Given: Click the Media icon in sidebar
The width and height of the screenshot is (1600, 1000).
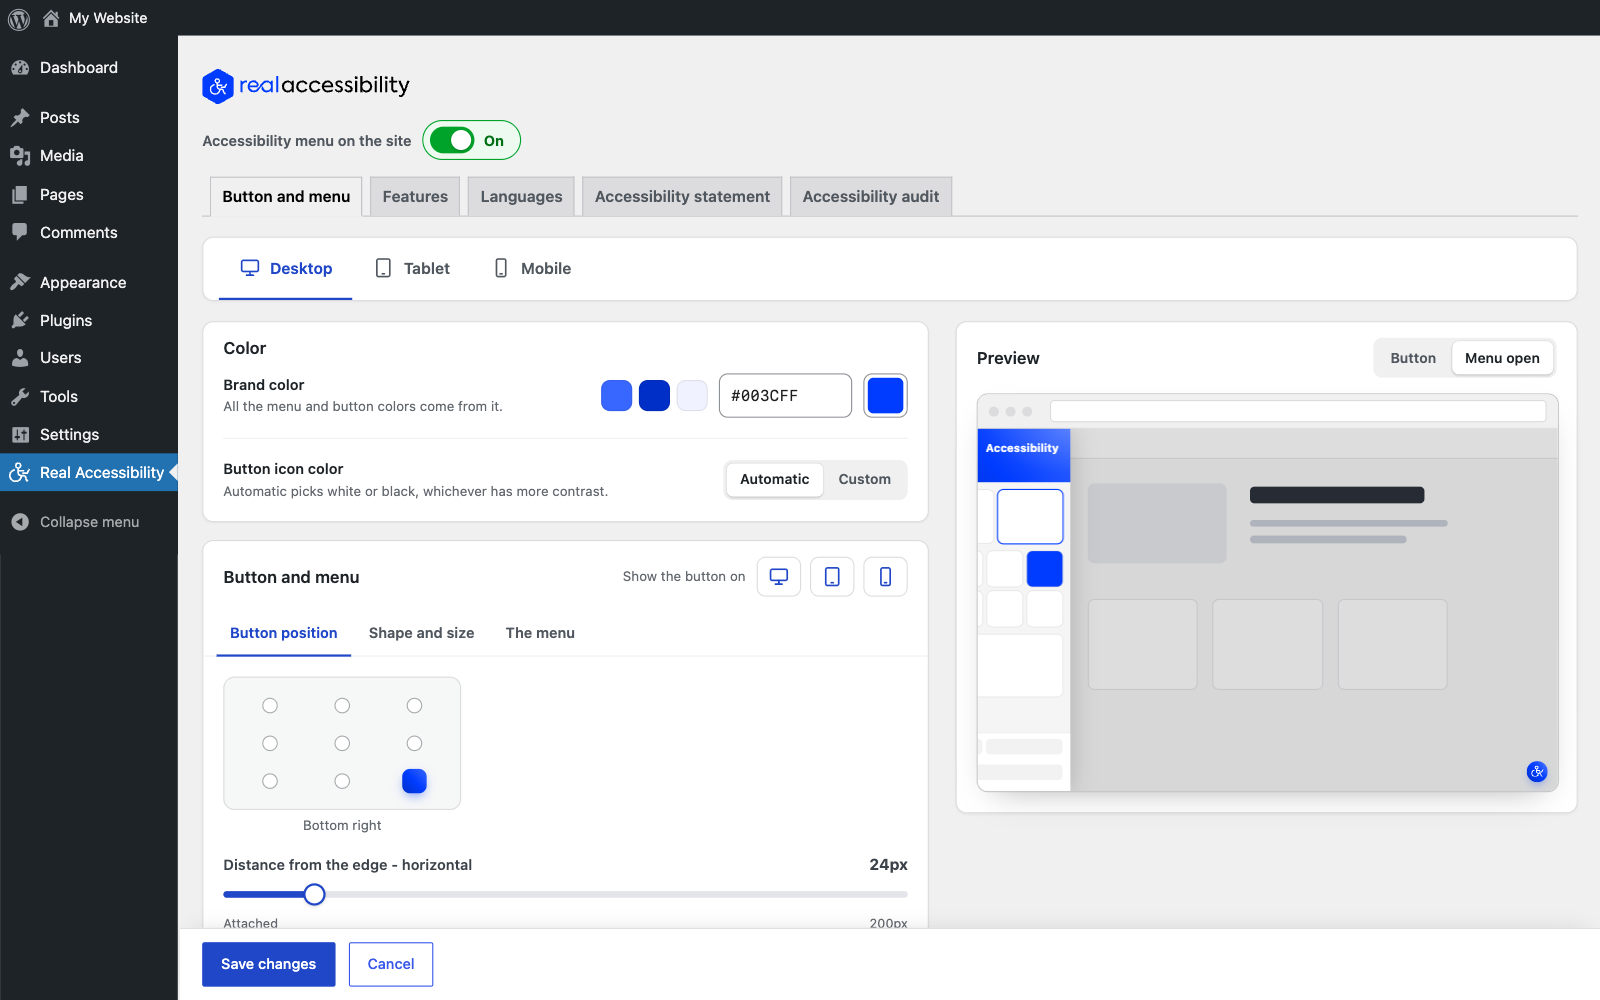Looking at the screenshot, I should [20, 156].
